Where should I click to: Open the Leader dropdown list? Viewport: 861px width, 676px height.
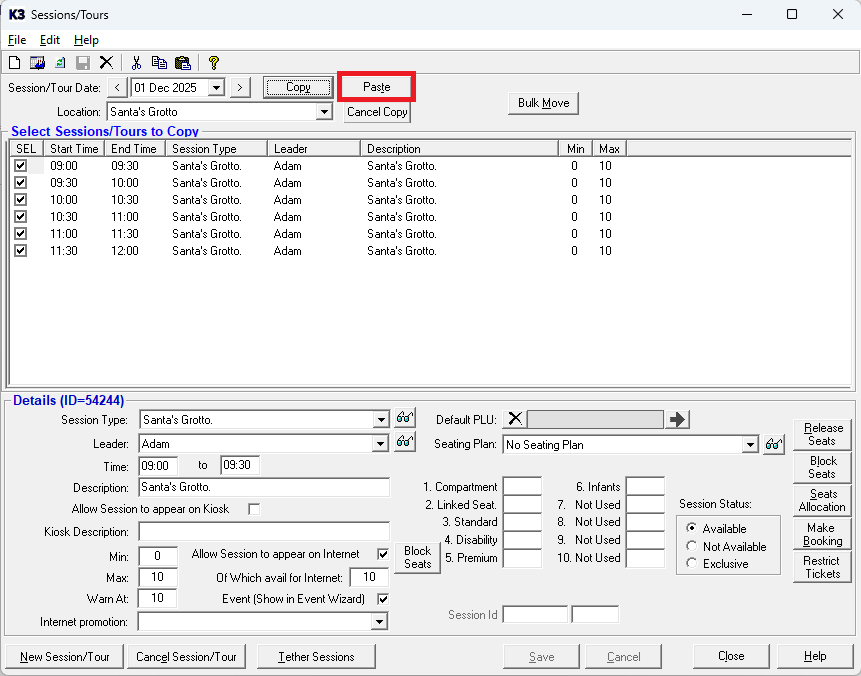click(379, 443)
